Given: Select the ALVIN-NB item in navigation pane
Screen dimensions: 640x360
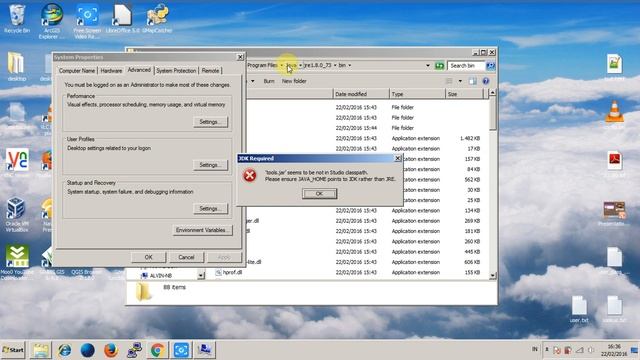Looking at the screenshot, I should 160,276.
